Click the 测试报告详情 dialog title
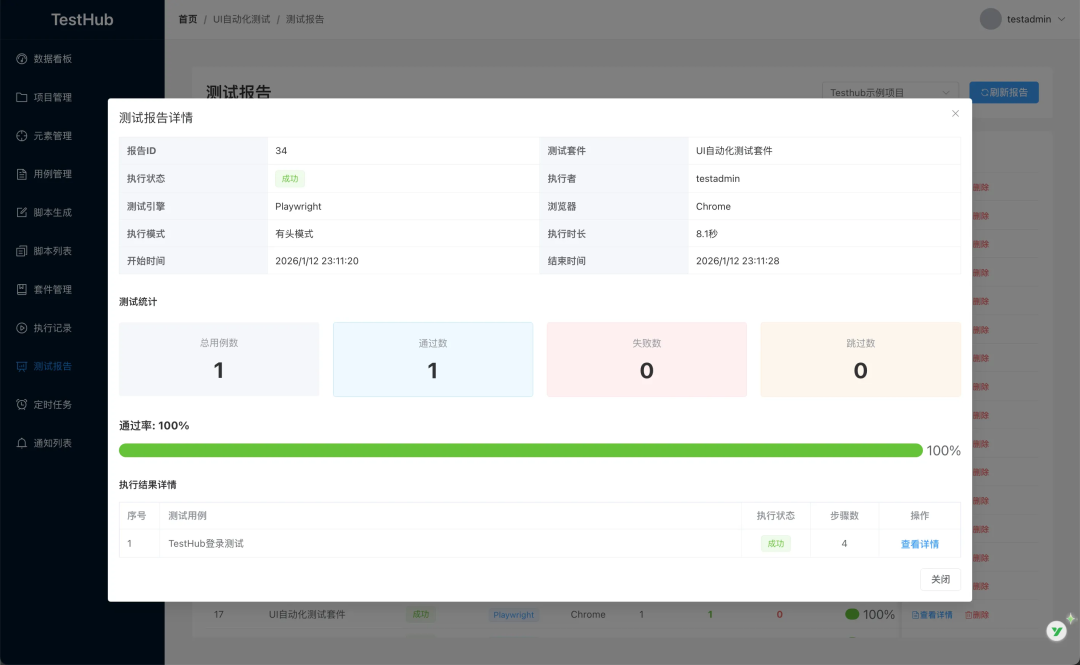Screen dimensions: 1080x665 pos(156,118)
